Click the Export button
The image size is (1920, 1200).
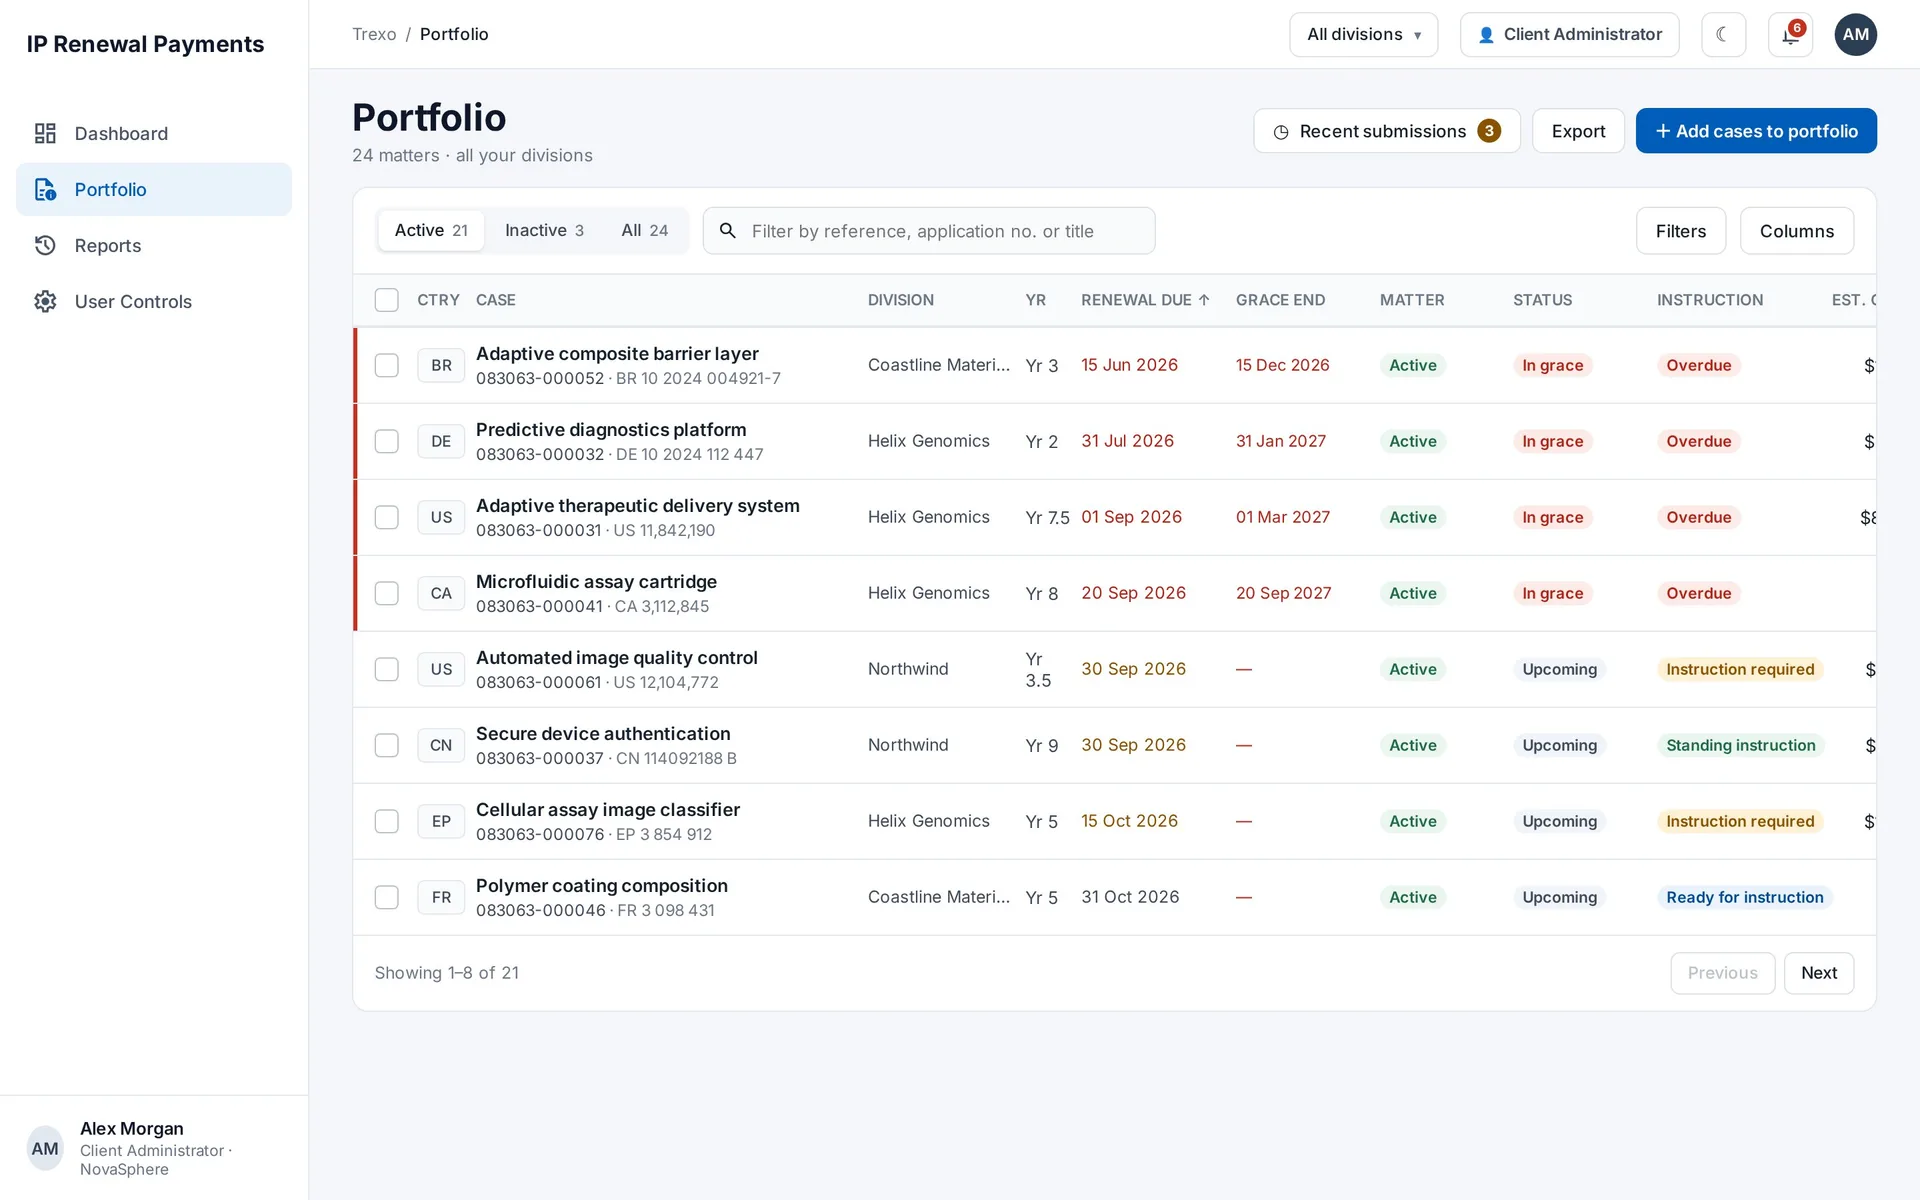pyautogui.click(x=1578, y=131)
